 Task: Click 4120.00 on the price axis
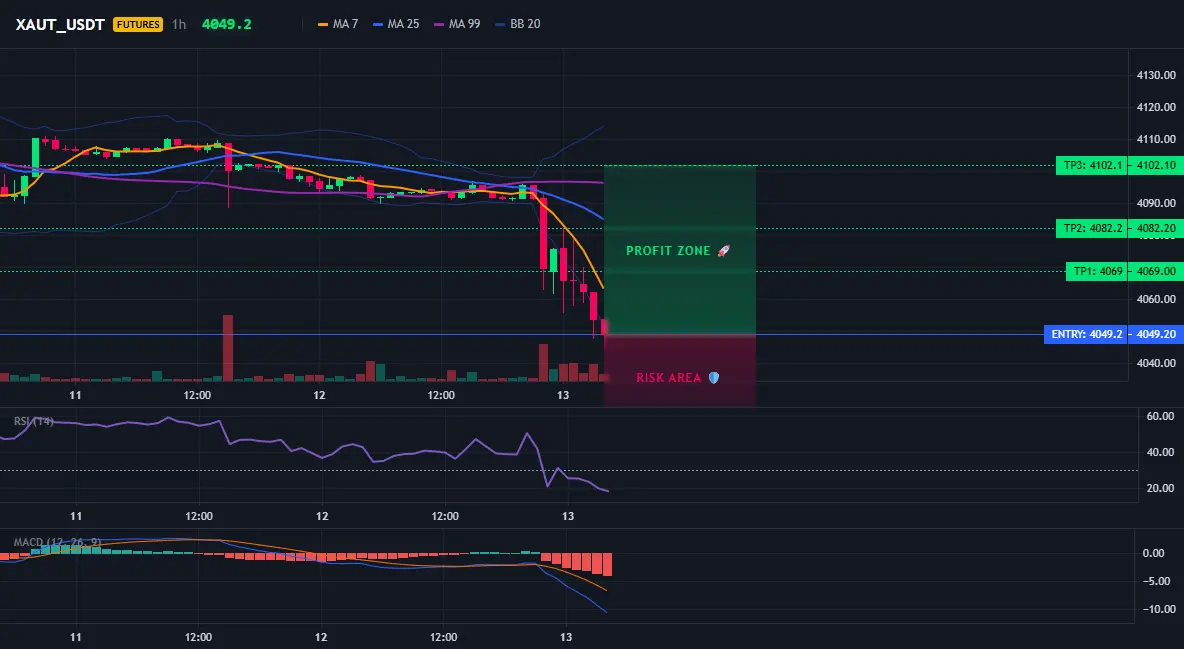click(x=1156, y=107)
